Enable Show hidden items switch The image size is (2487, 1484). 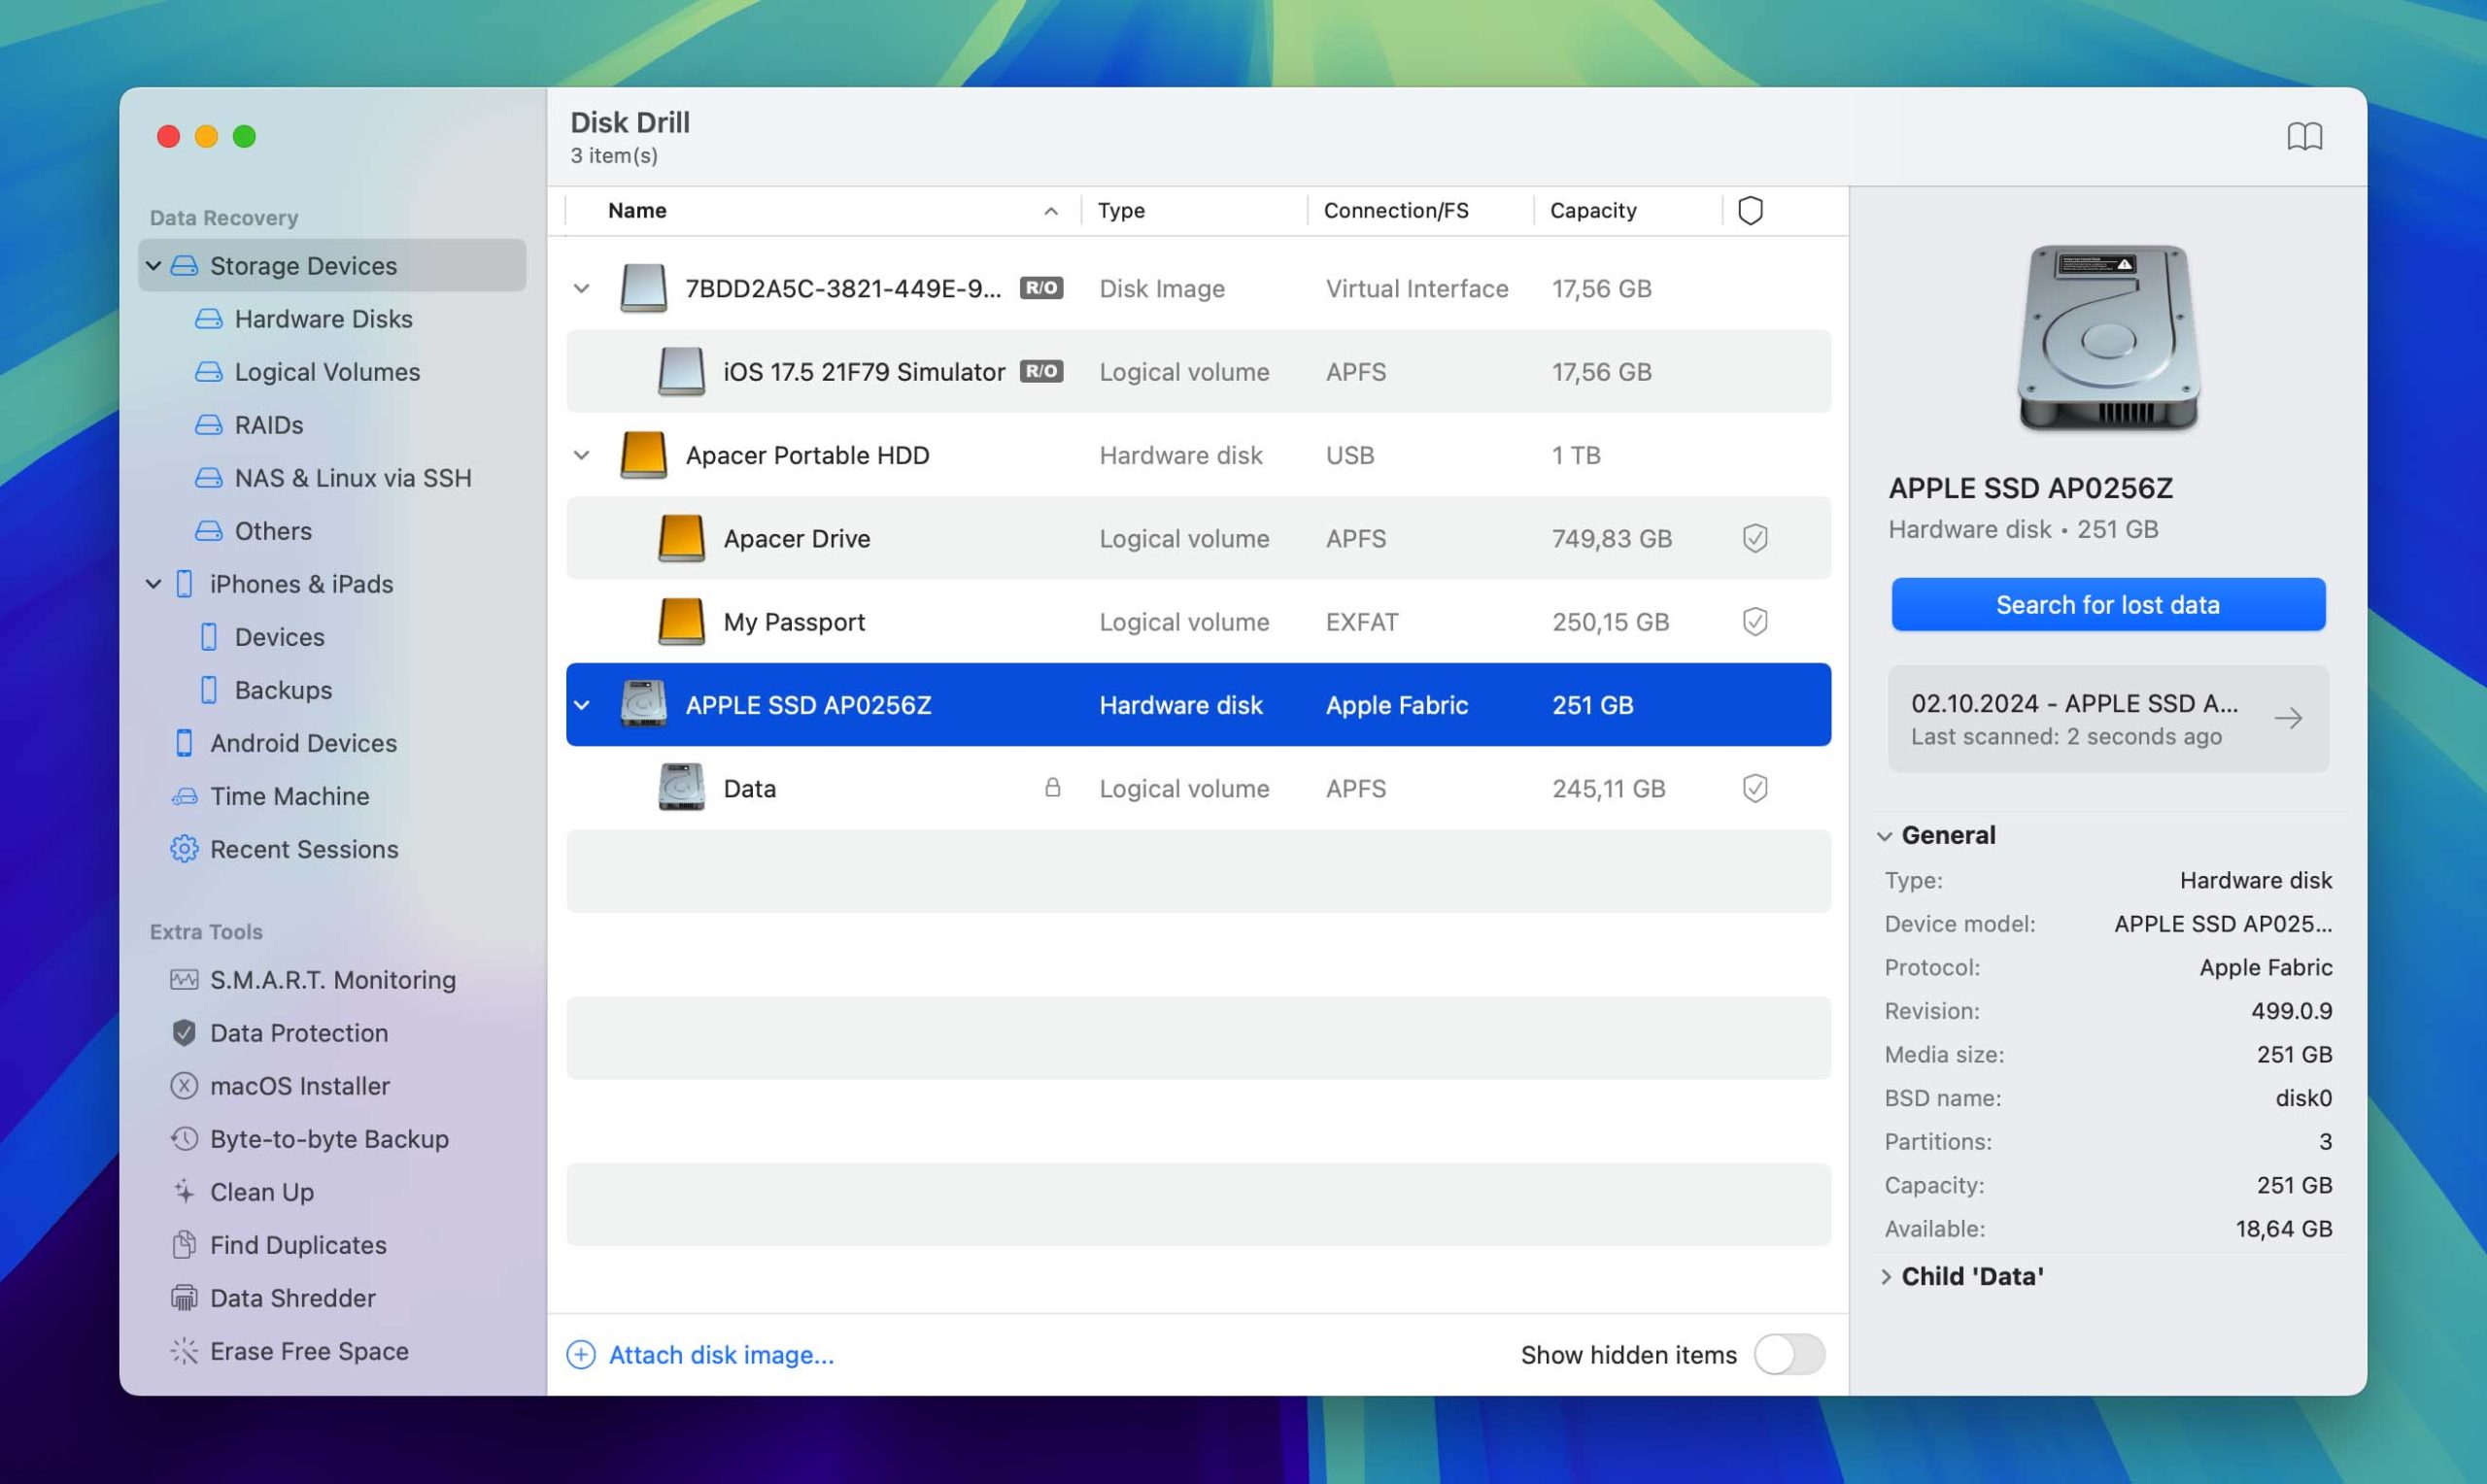[1789, 1355]
